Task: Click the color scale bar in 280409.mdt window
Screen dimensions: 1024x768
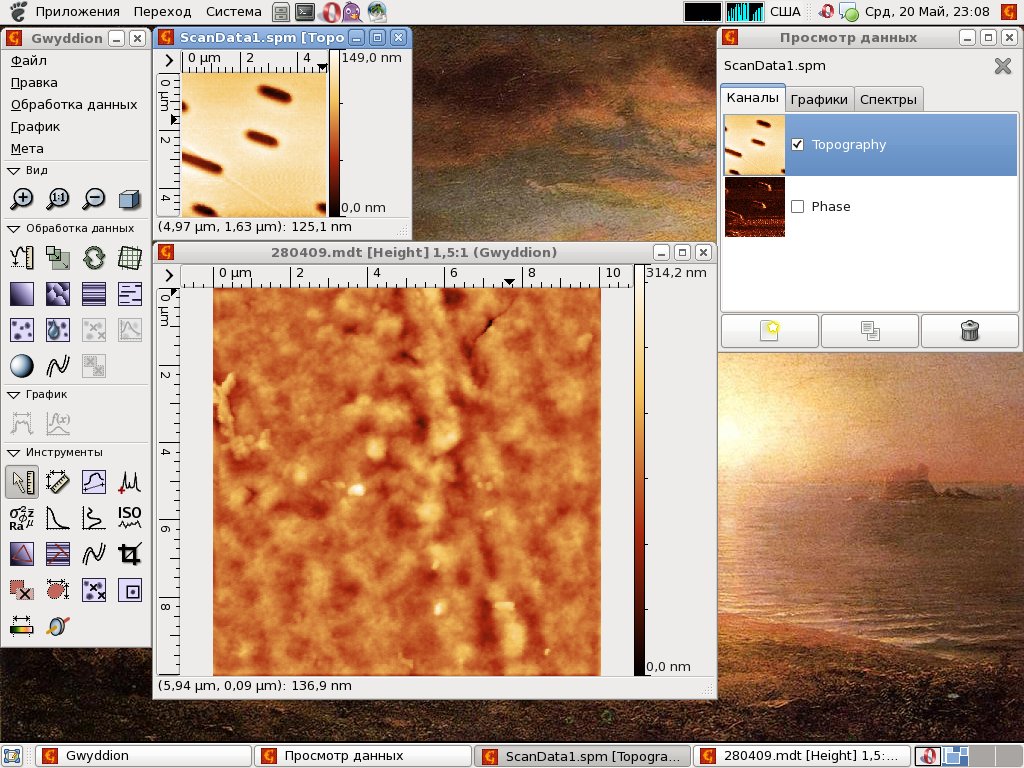Action: point(639,470)
